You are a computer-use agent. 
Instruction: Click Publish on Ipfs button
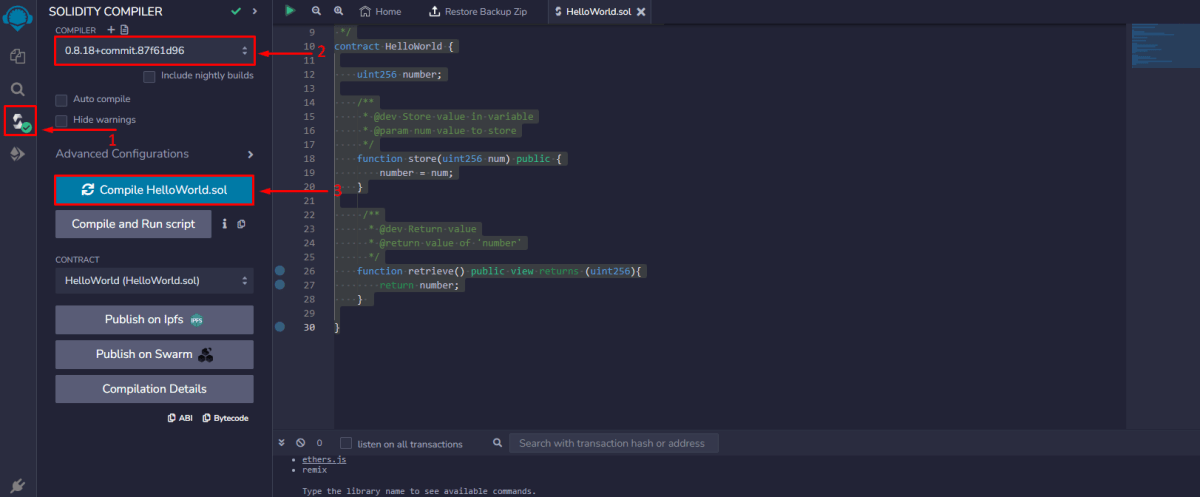(x=155, y=320)
